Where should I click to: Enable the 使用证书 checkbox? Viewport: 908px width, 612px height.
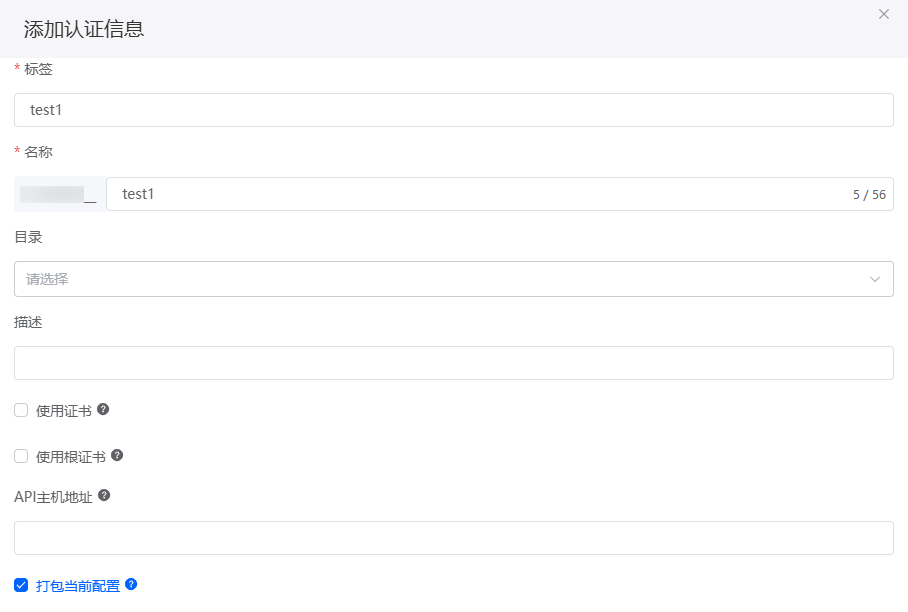click(21, 410)
